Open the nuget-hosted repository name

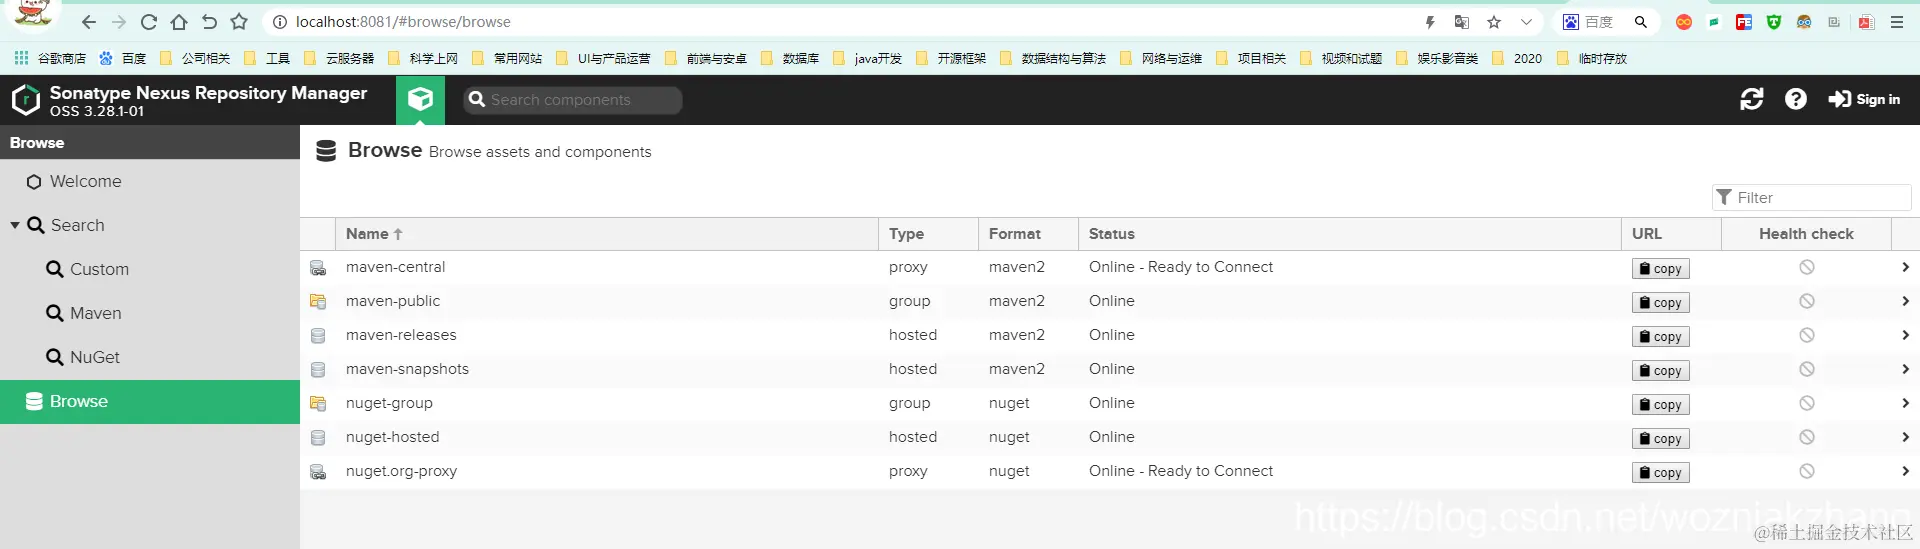pos(392,437)
